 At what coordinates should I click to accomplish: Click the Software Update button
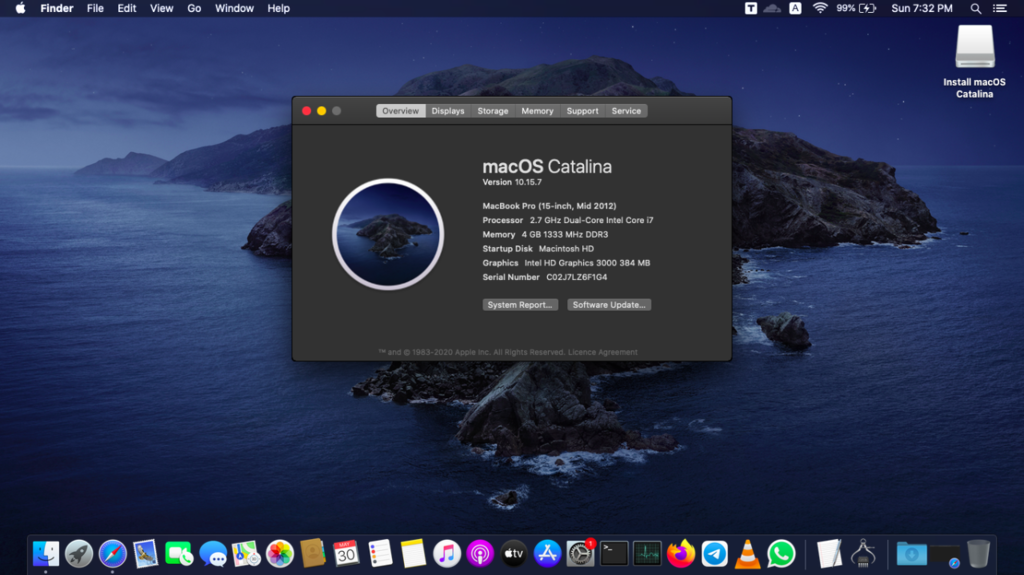pyautogui.click(x=609, y=305)
